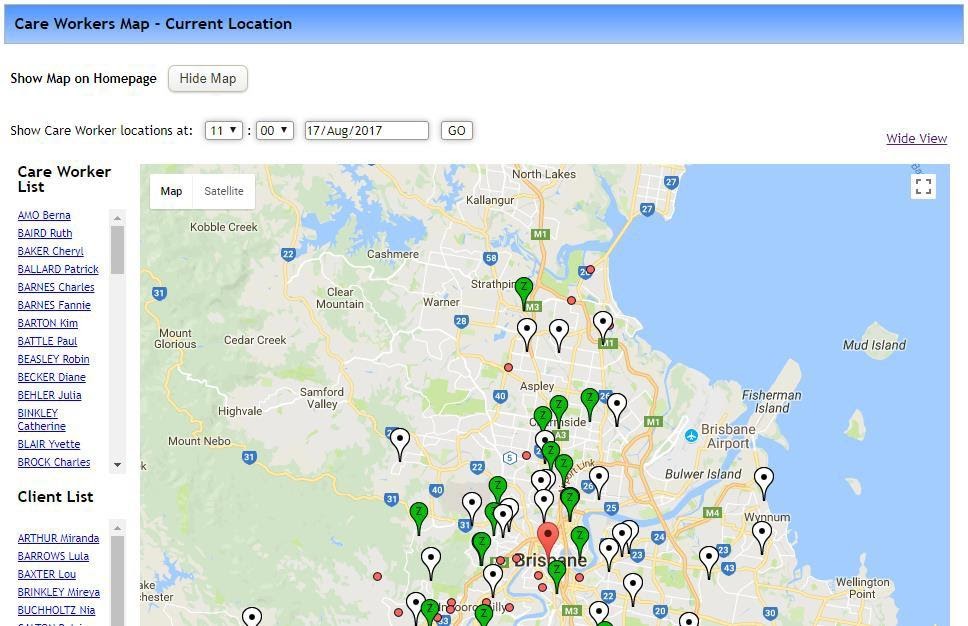Select care worker BARTON Kim
This screenshot has height=626, width=968.
click(48, 322)
